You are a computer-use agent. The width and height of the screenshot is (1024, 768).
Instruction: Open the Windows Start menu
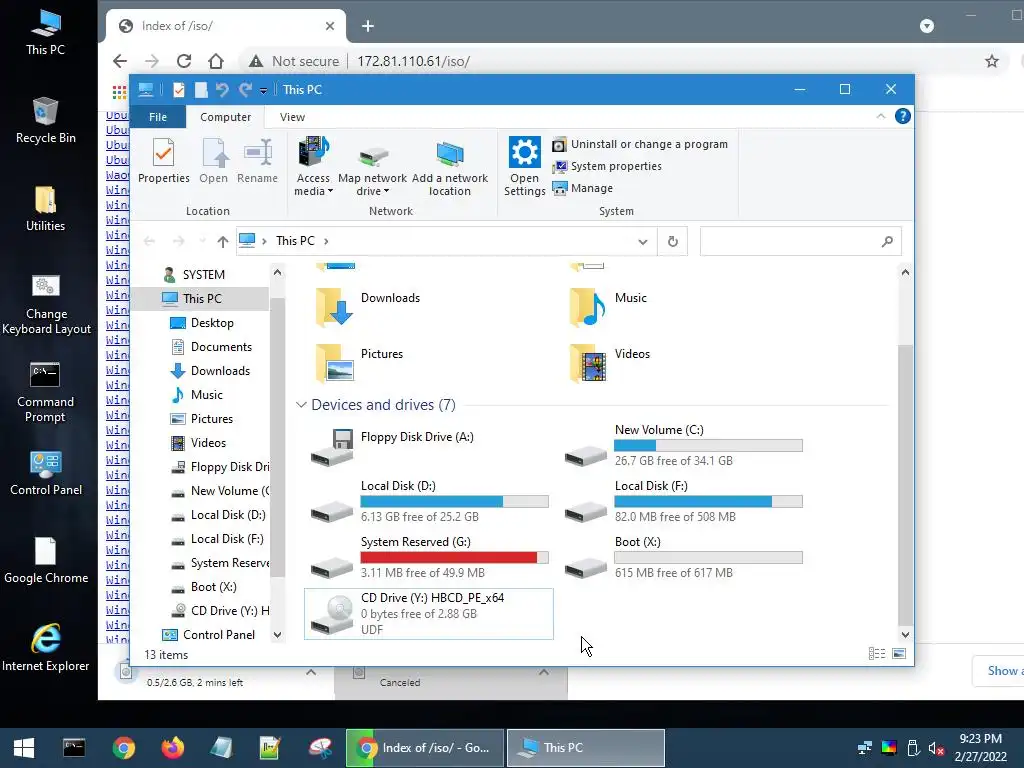pos(24,748)
